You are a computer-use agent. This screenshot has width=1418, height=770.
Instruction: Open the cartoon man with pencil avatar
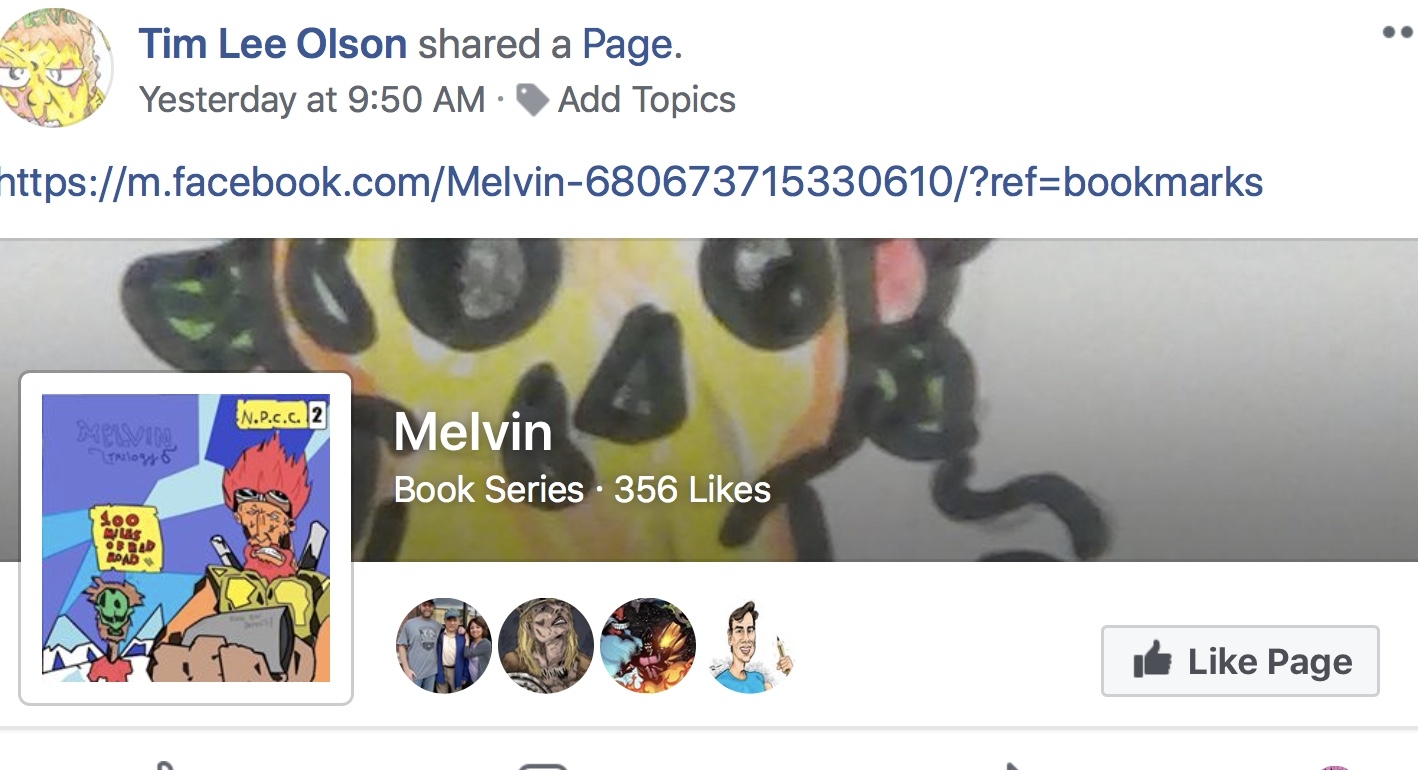tap(750, 646)
